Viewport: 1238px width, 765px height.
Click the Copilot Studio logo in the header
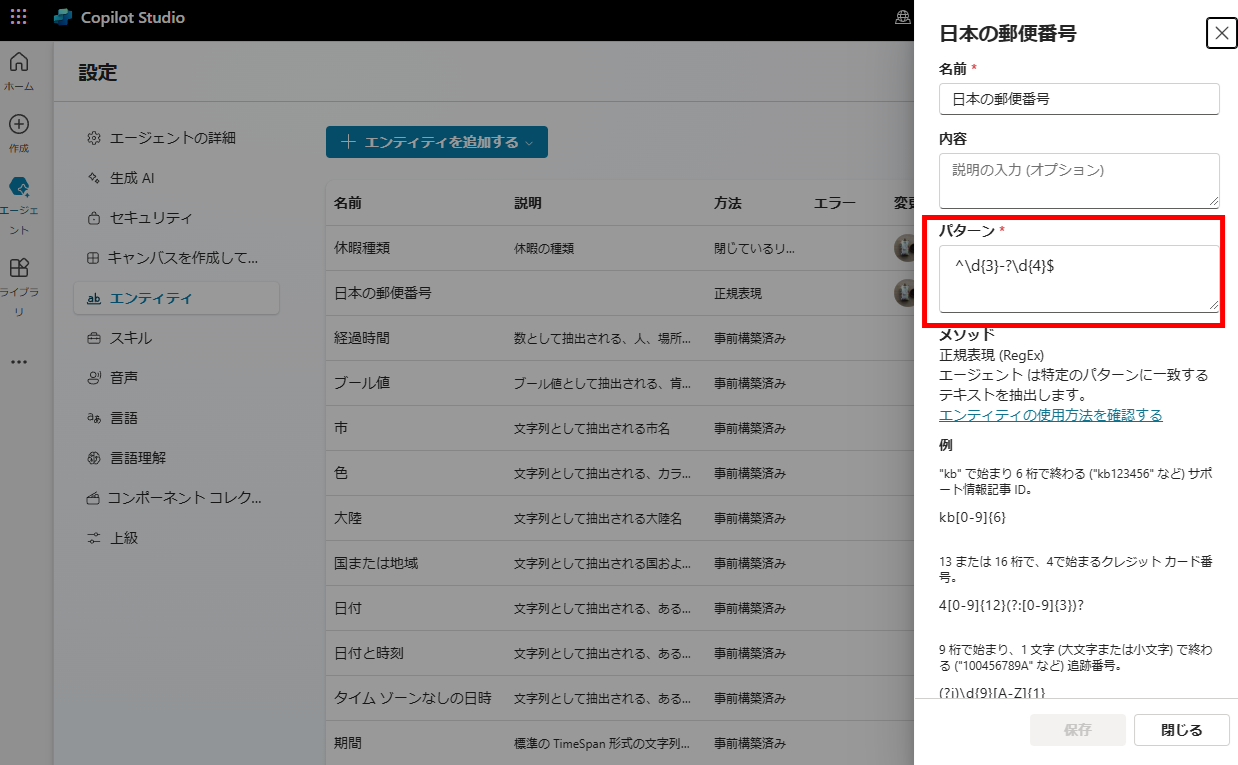coord(63,17)
